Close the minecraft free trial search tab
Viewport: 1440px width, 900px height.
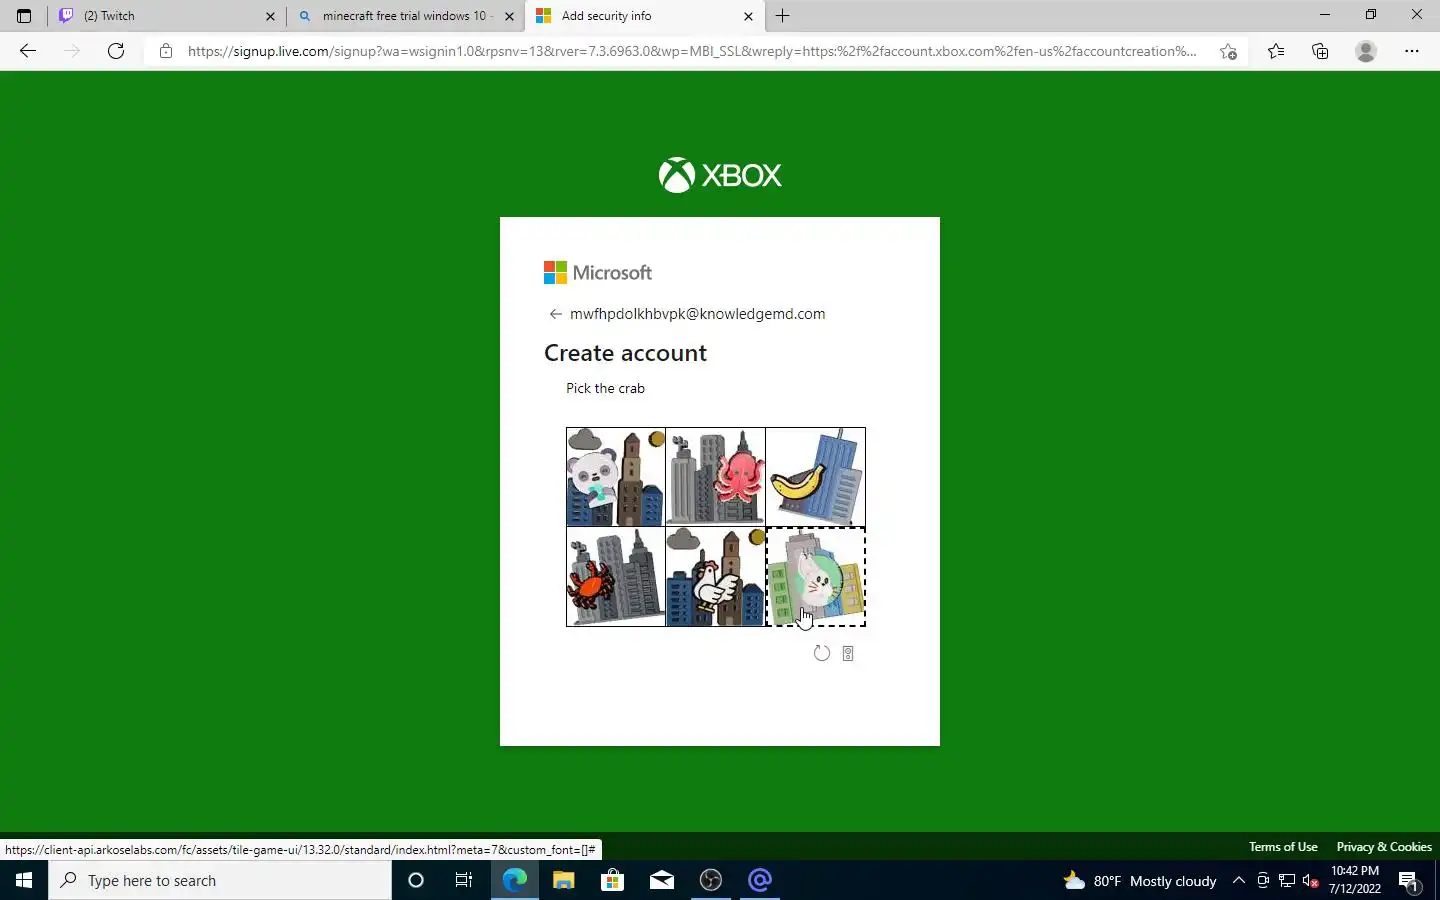tap(509, 16)
